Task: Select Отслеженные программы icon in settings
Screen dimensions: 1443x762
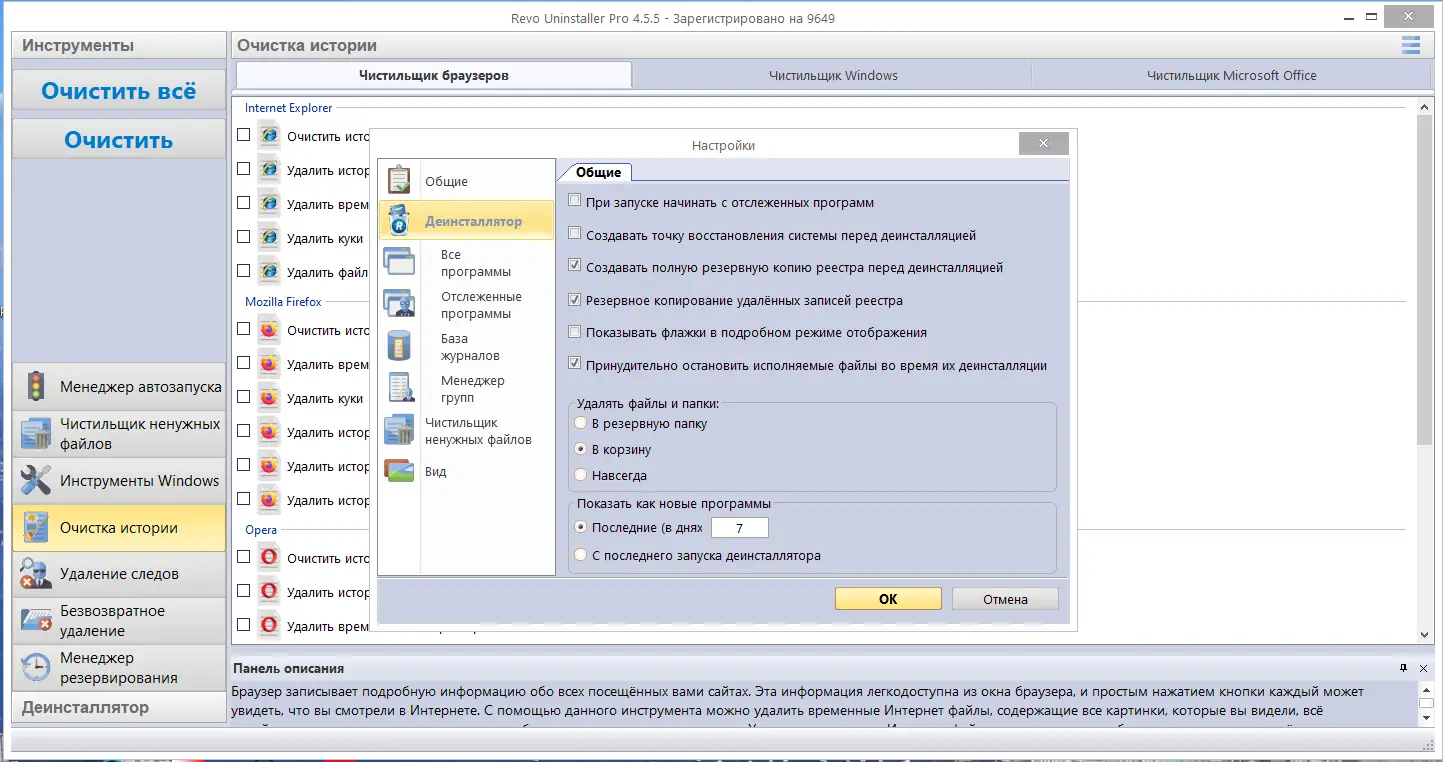Action: (x=399, y=304)
